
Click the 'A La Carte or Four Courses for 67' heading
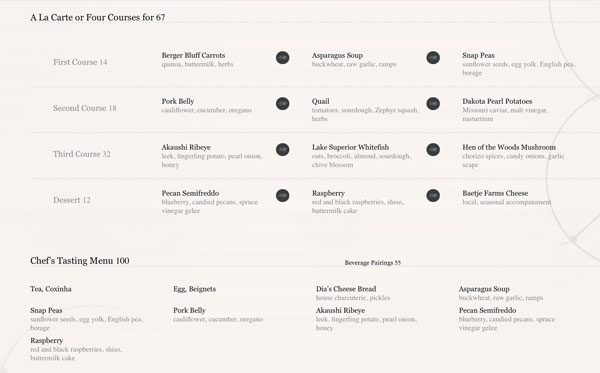click(98, 18)
